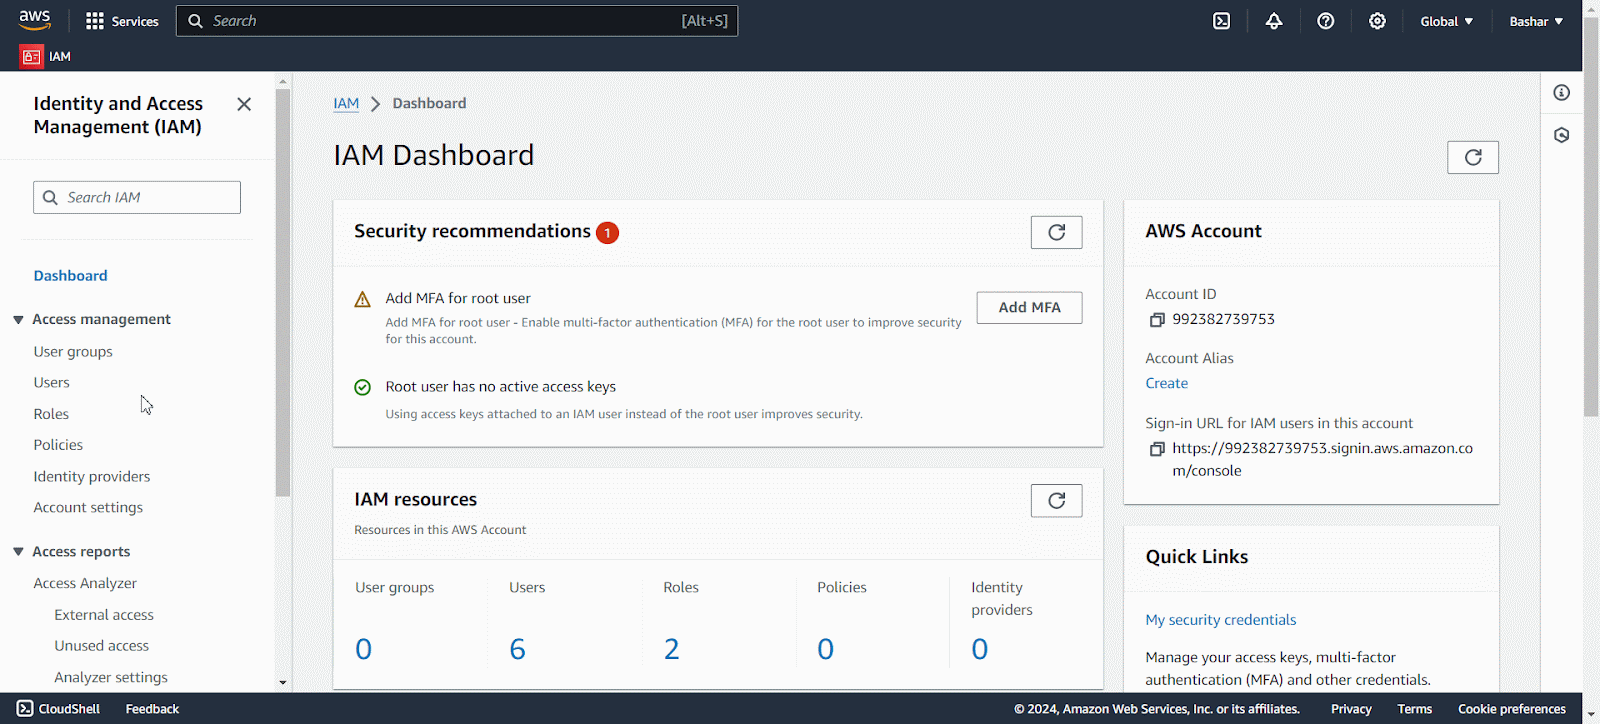This screenshot has height=724, width=1600.
Task: Open the help question mark icon
Action: tap(1326, 21)
